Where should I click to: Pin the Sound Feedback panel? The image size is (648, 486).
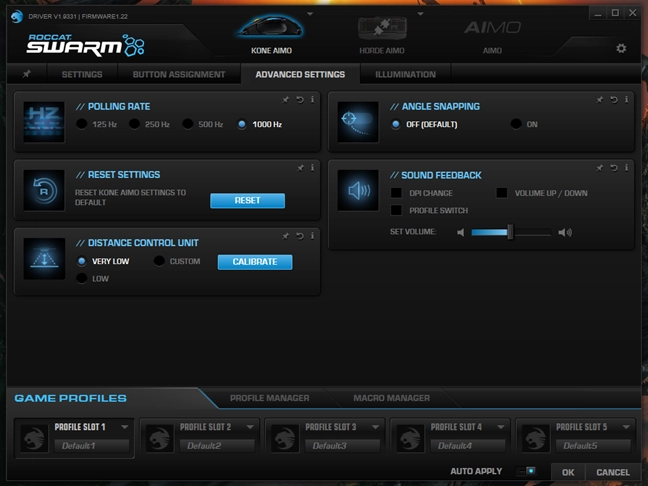tap(600, 168)
